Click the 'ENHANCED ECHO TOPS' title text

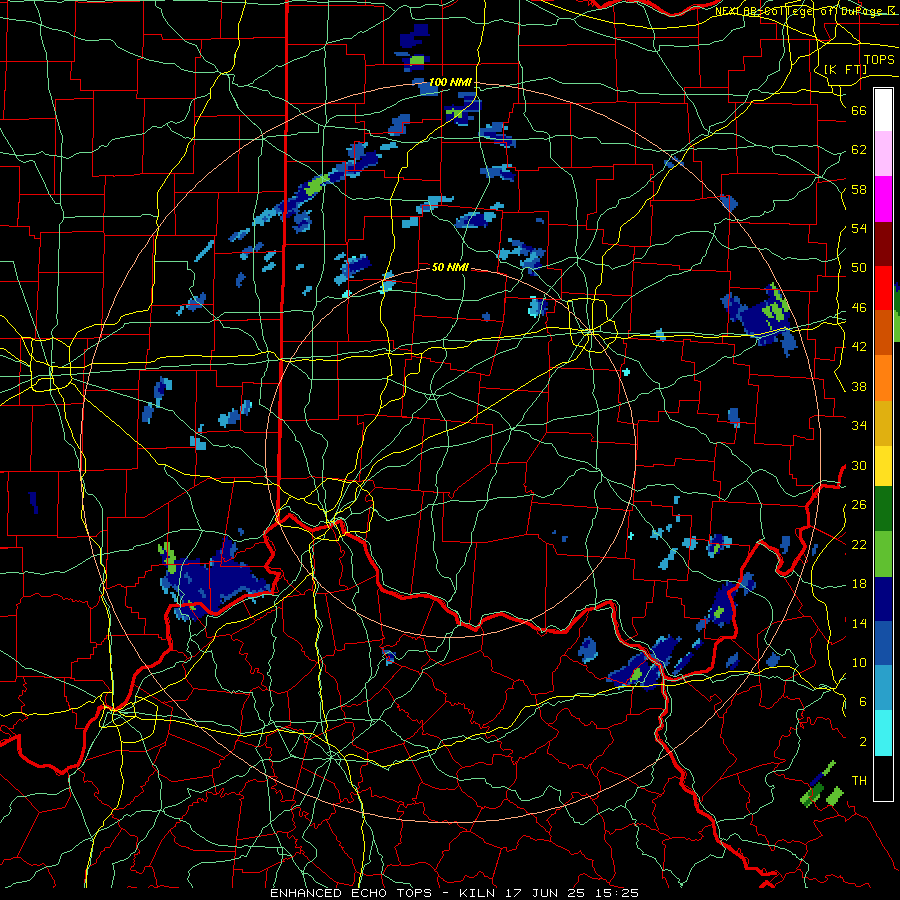[x=351, y=893]
